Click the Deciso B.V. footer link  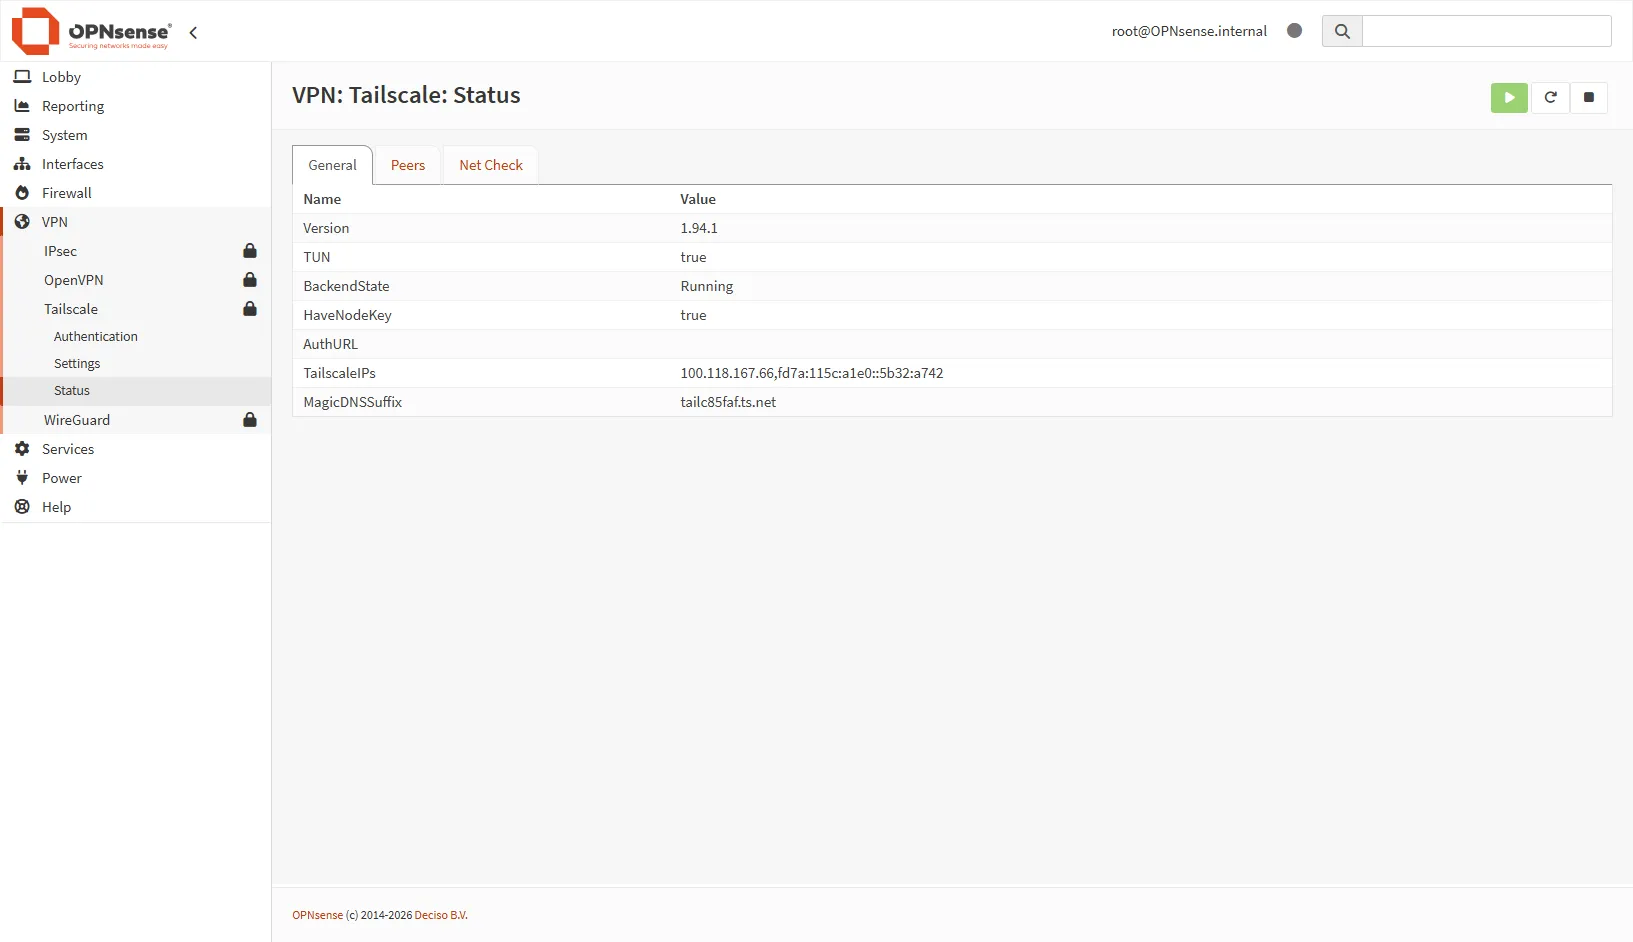(441, 915)
